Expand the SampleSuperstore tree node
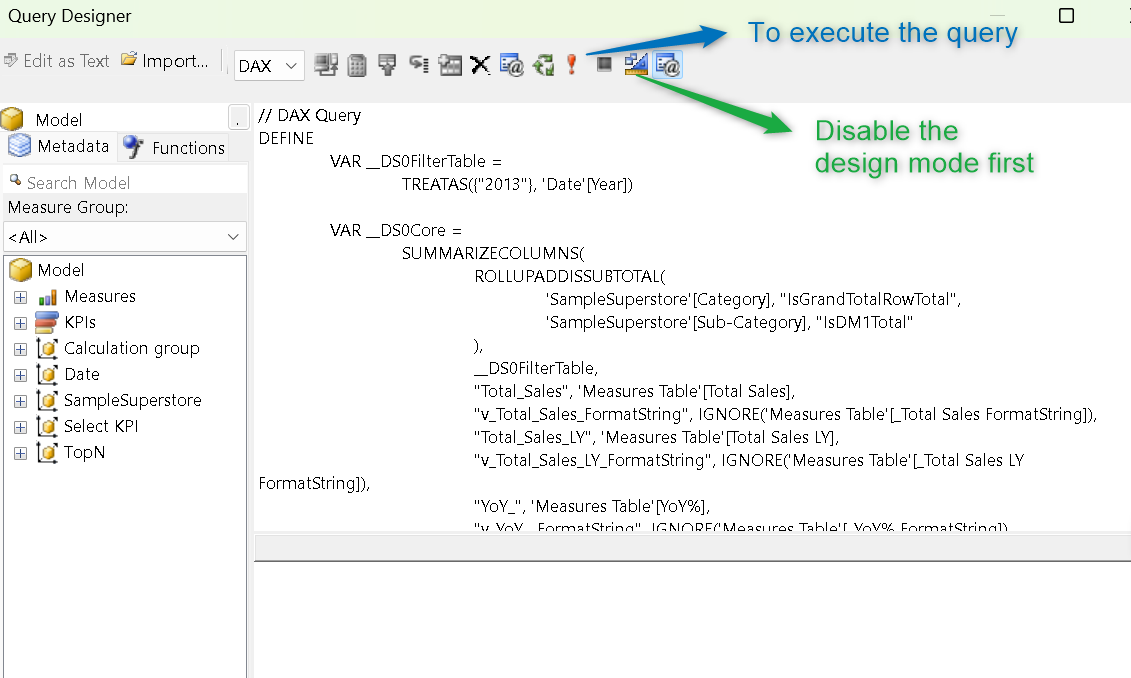Screen dimensions: 1131x678 coord(20,401)
